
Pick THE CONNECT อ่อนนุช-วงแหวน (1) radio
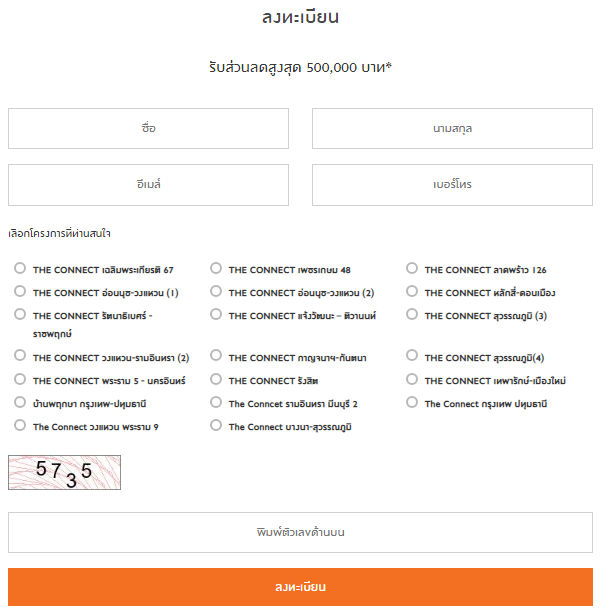20,292
